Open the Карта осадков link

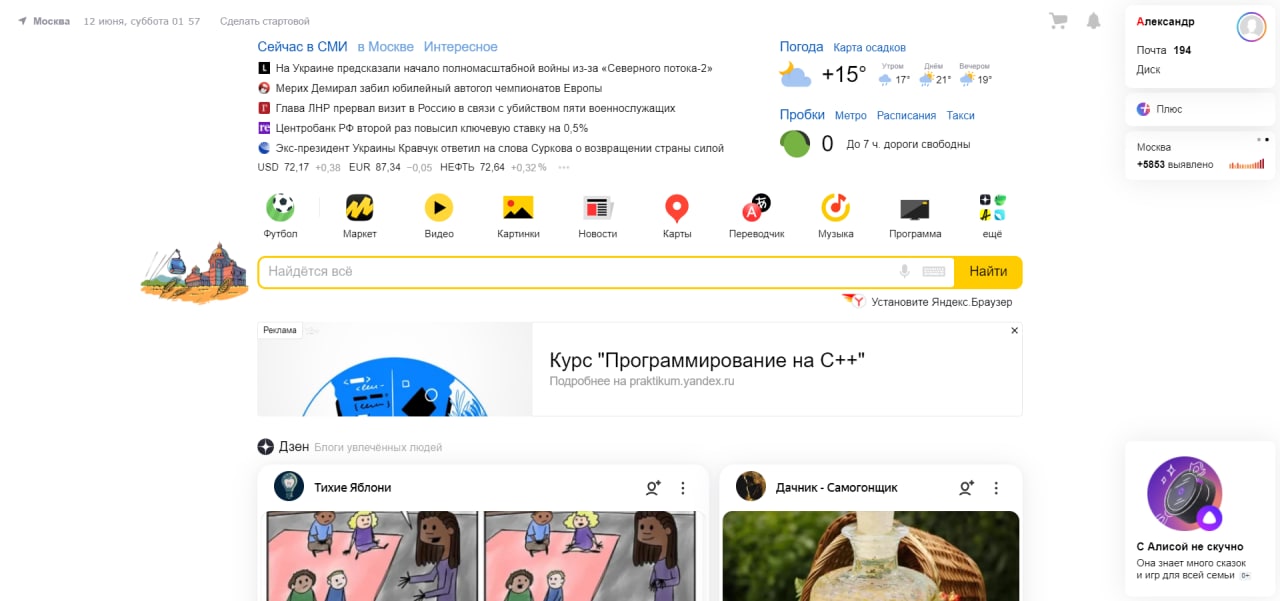coord(869,47)
